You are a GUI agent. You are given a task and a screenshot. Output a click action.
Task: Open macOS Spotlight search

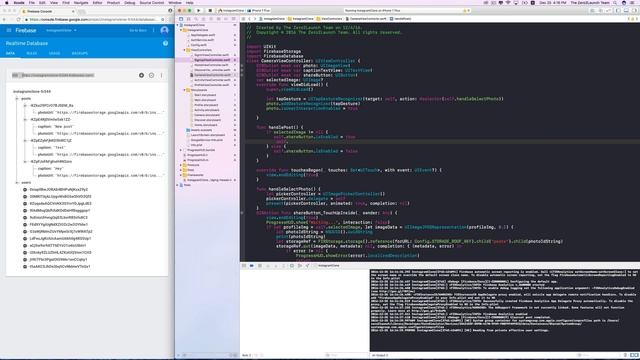(615, 2)
